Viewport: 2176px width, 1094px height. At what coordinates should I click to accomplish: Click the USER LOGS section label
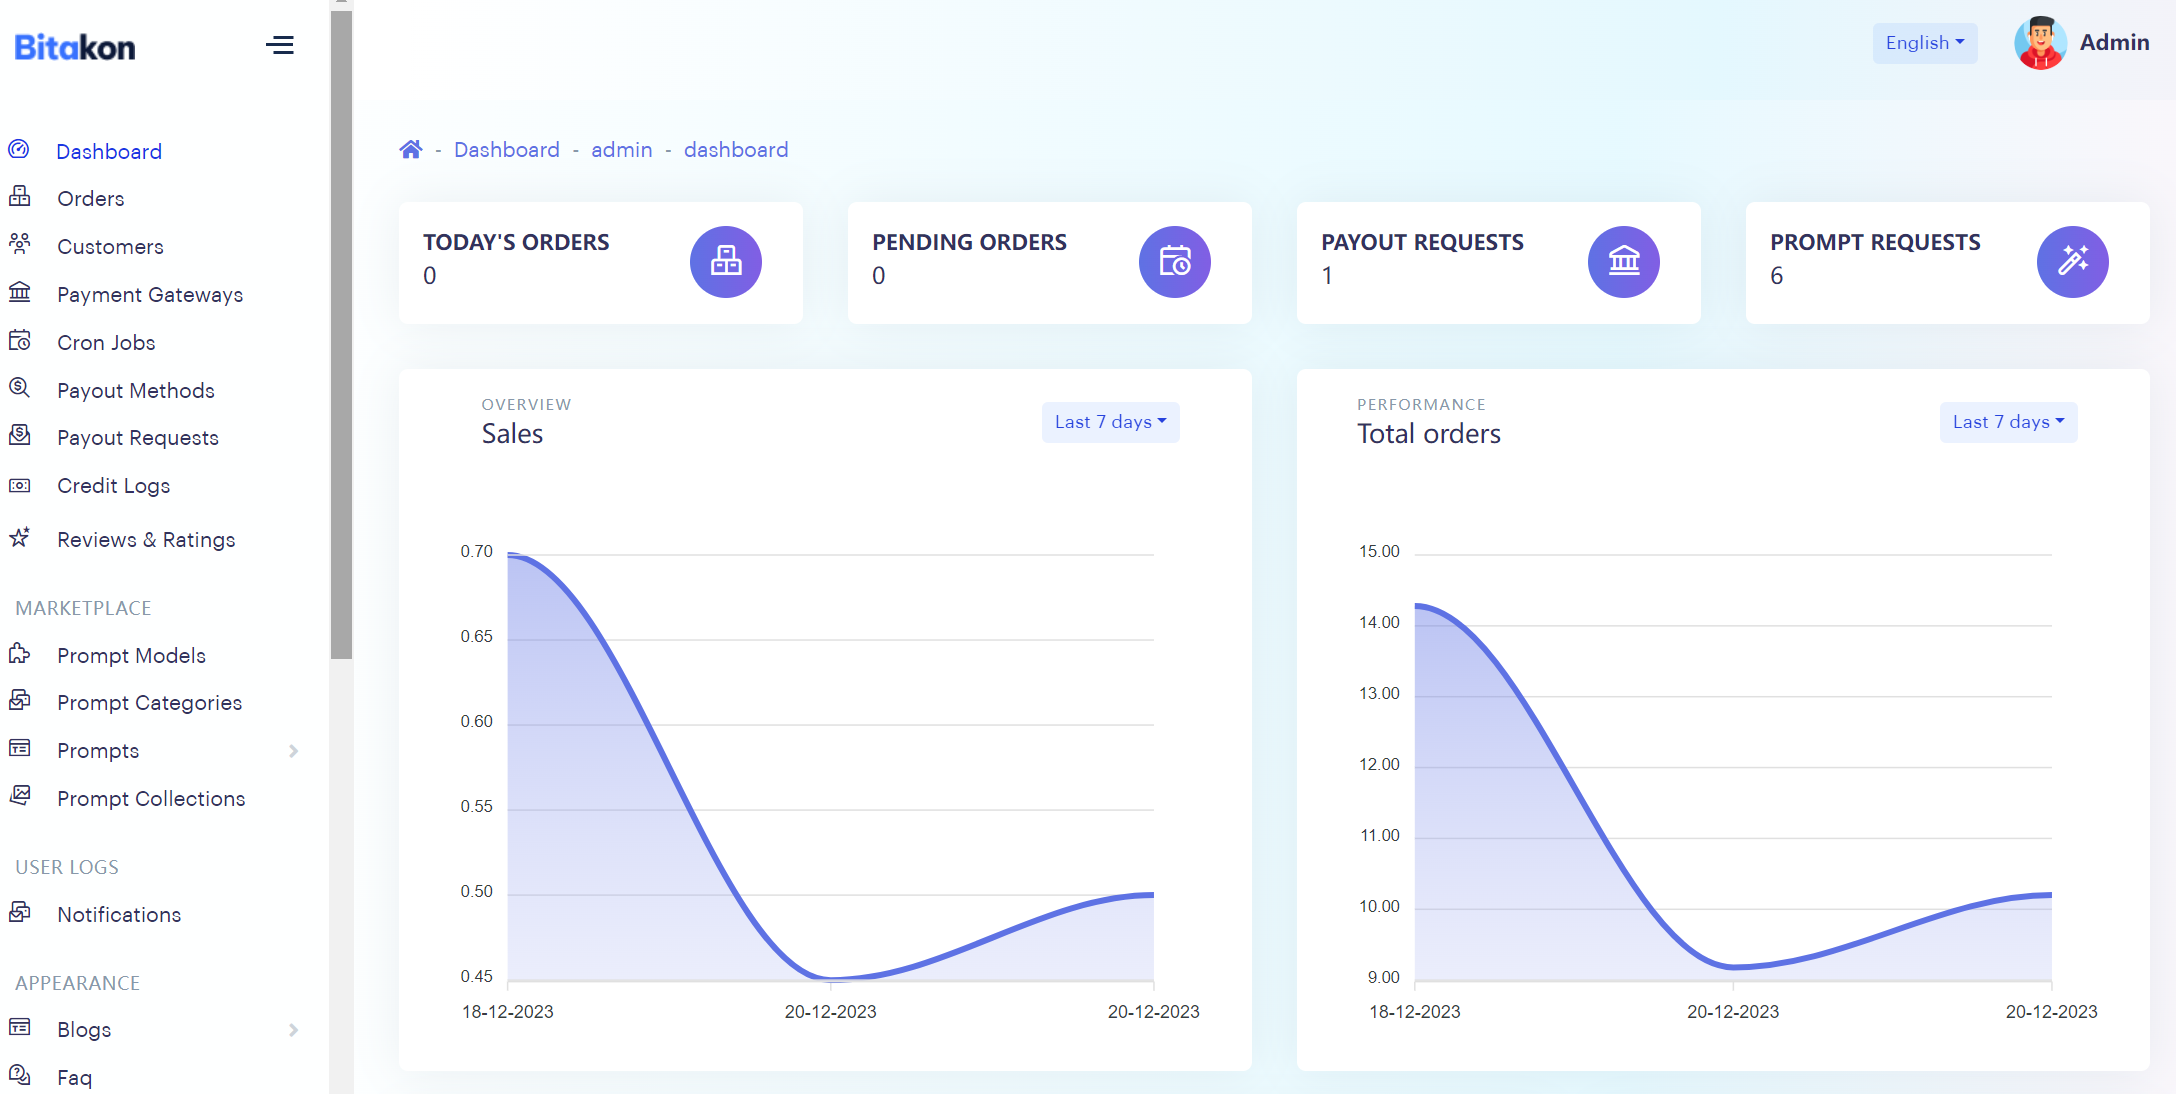click(x=67, y=867)
